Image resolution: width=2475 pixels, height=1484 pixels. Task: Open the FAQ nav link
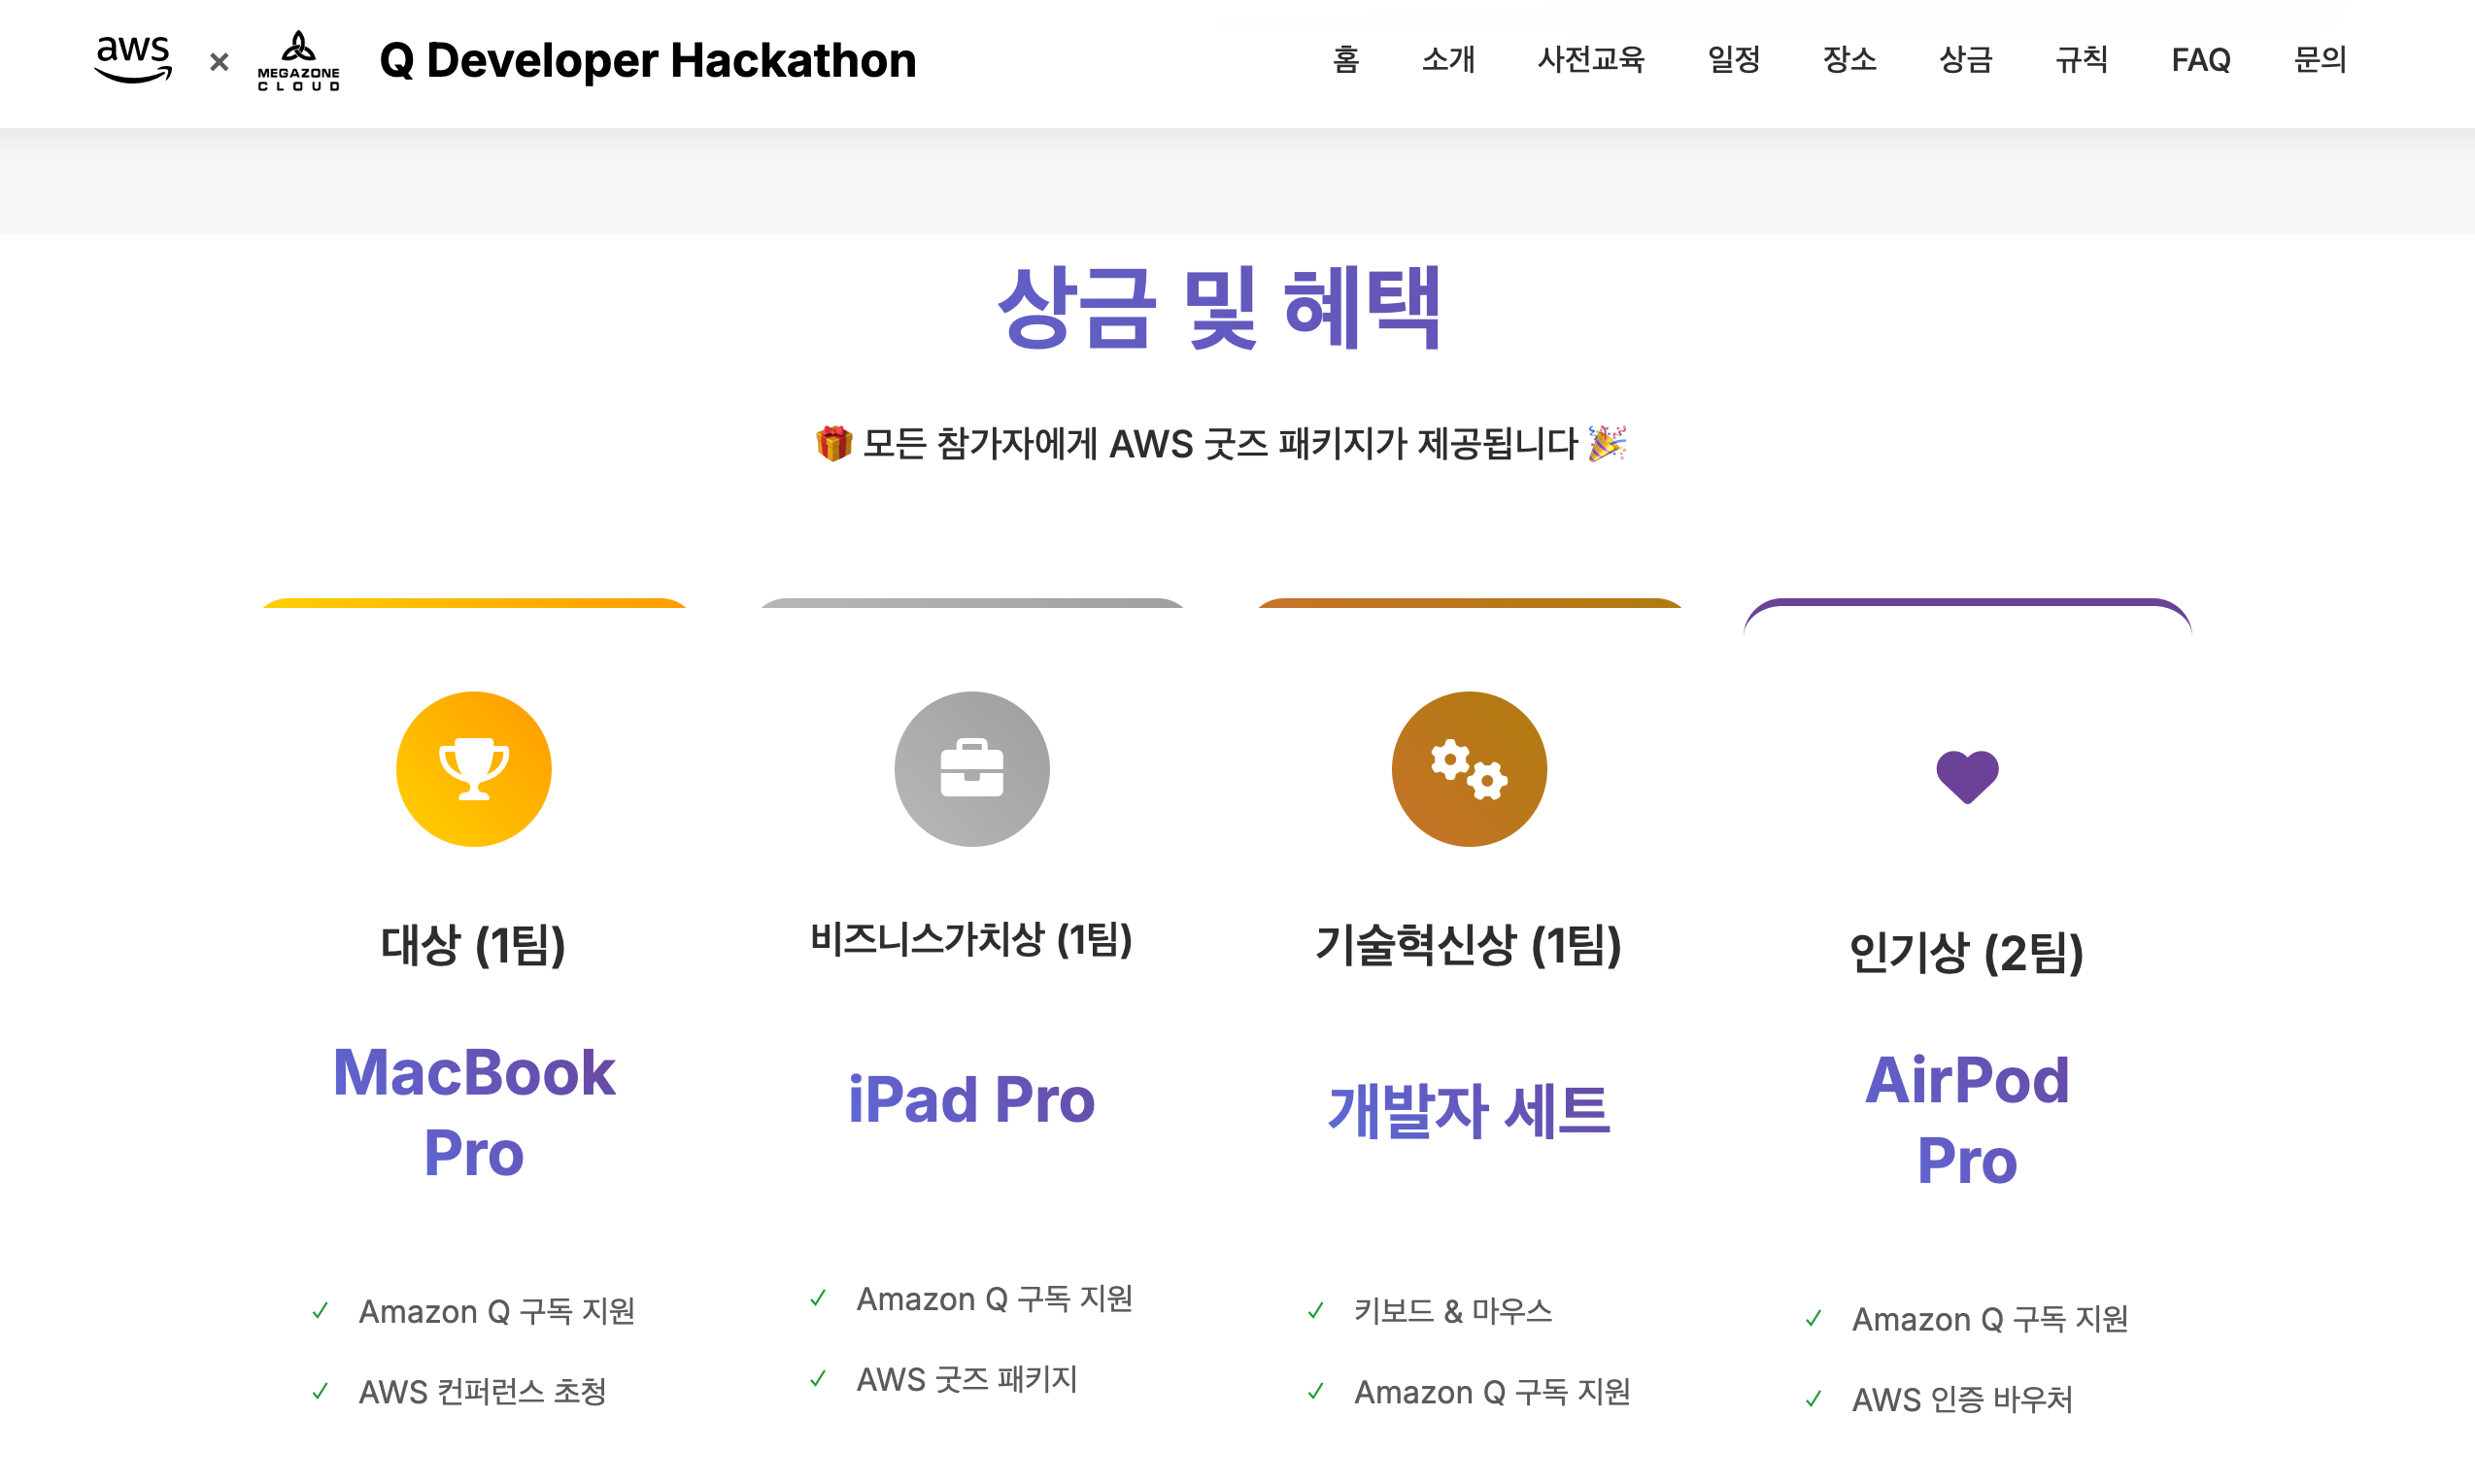pos(2200,59)
